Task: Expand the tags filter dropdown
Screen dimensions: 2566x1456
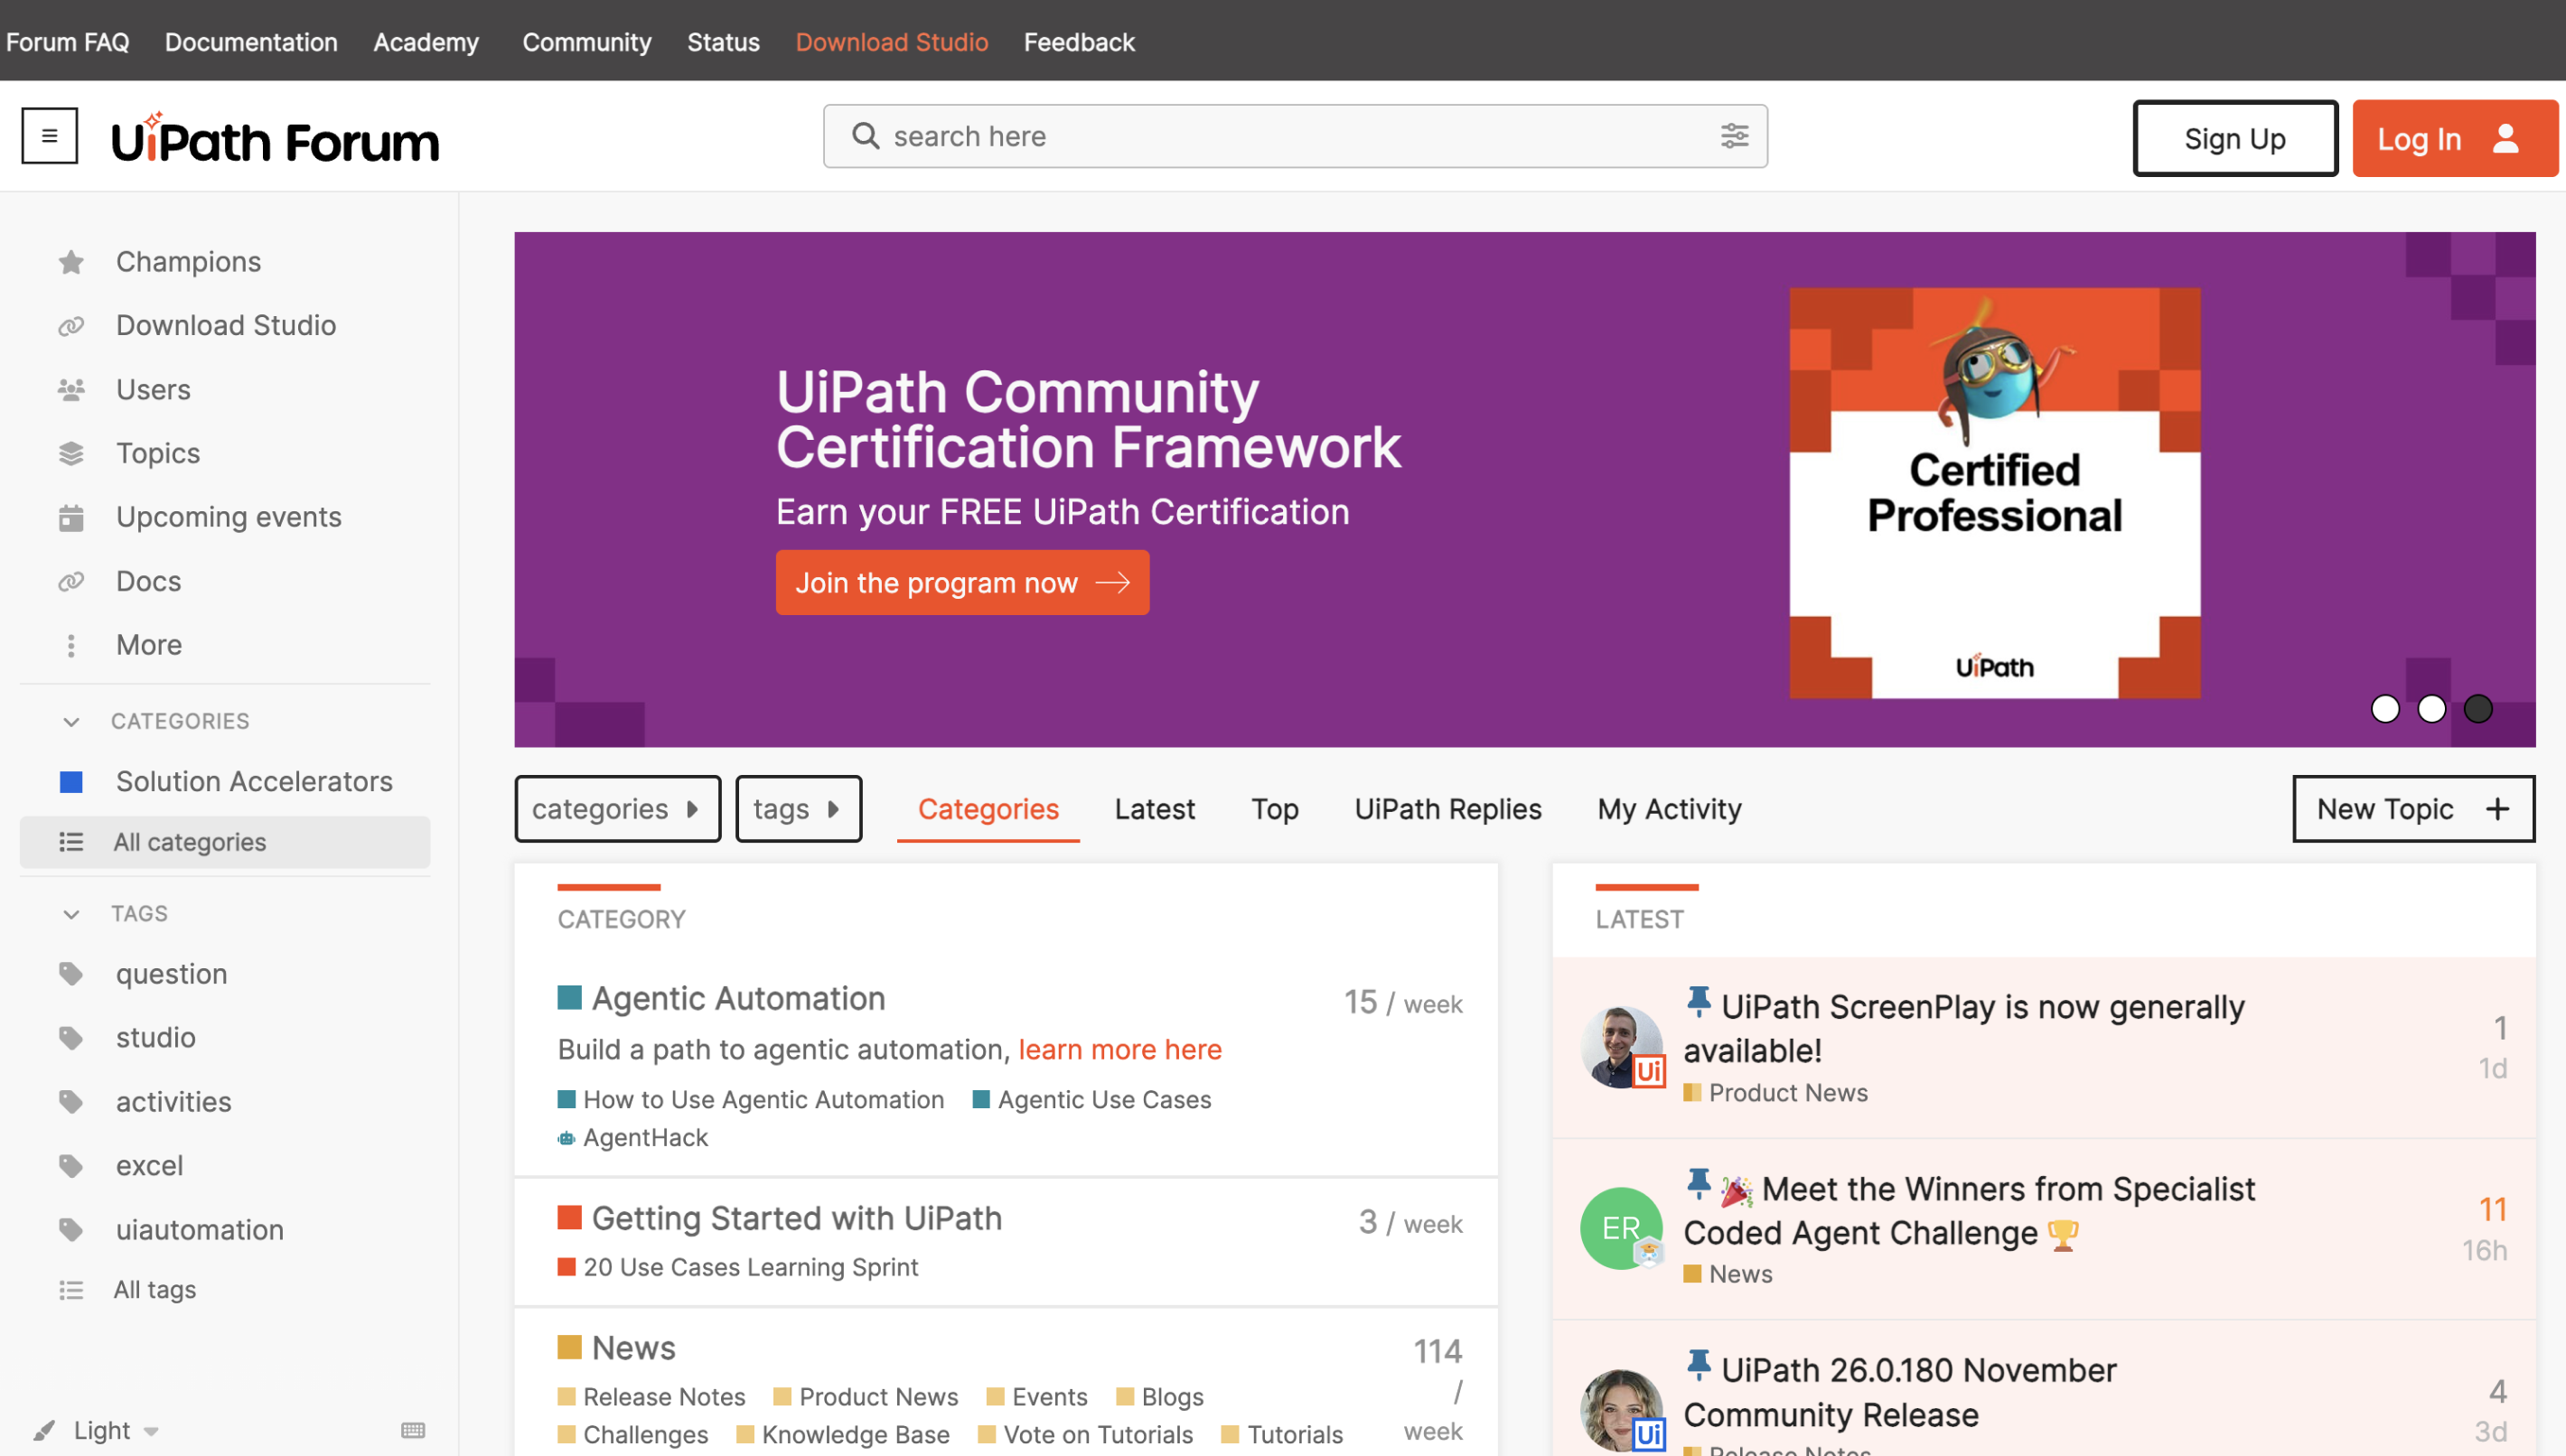Action: point(797,809)
